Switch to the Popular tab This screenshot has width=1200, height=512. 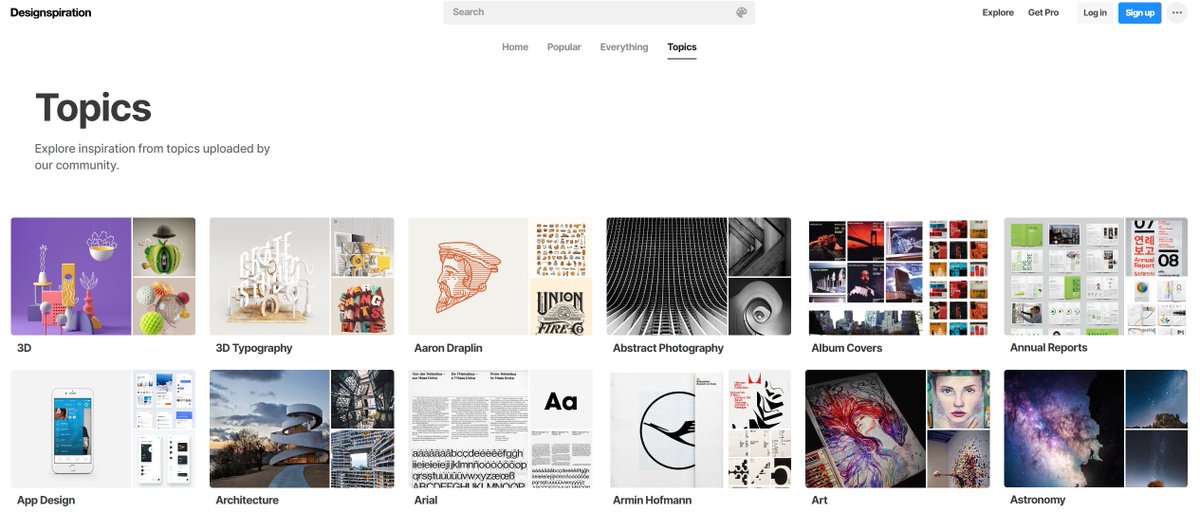(564, 47)
